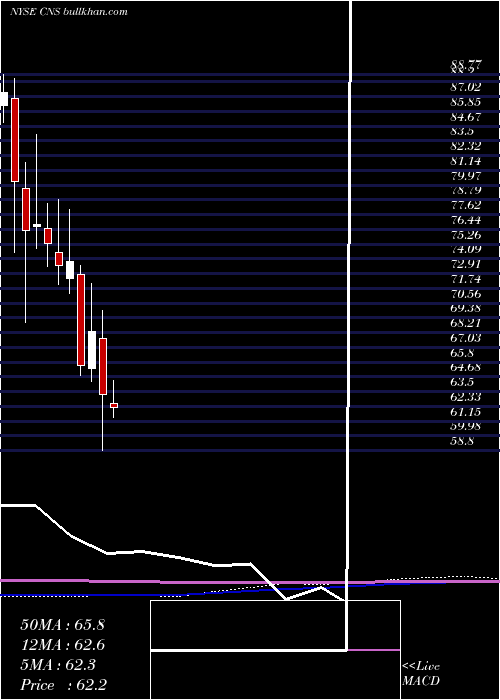Click the 76.44 price axis label
The image size is (500, 700).
click(x=466, y=220)
